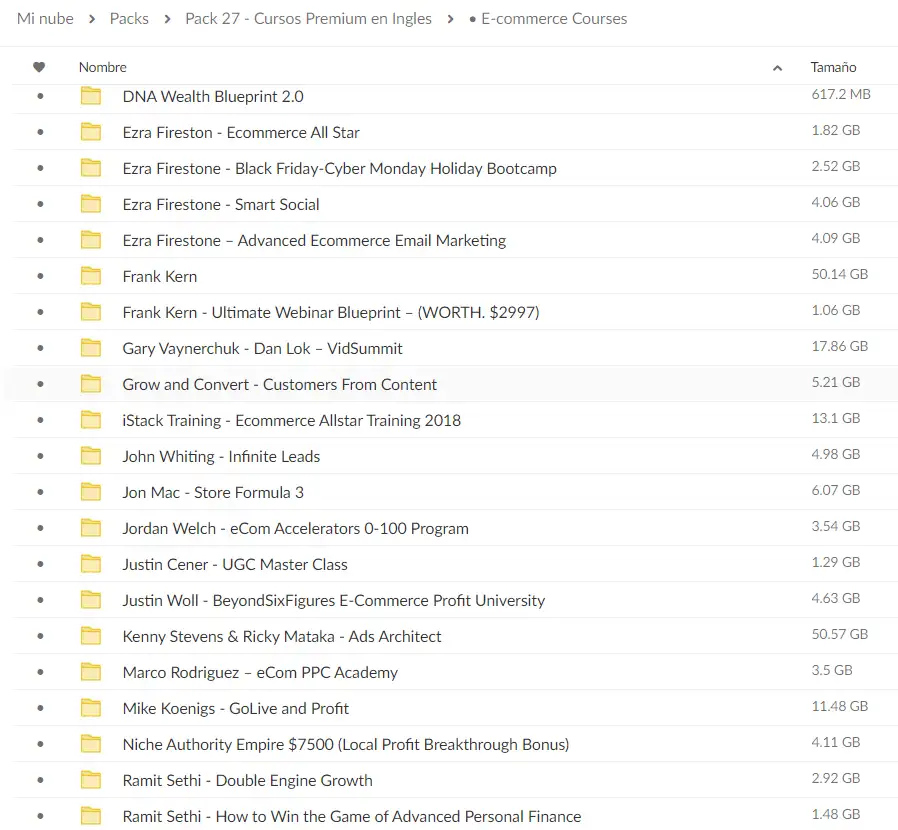Open Kenny Stevens Ads Architect folder icon
898x830 pixels.
[90, 636]
